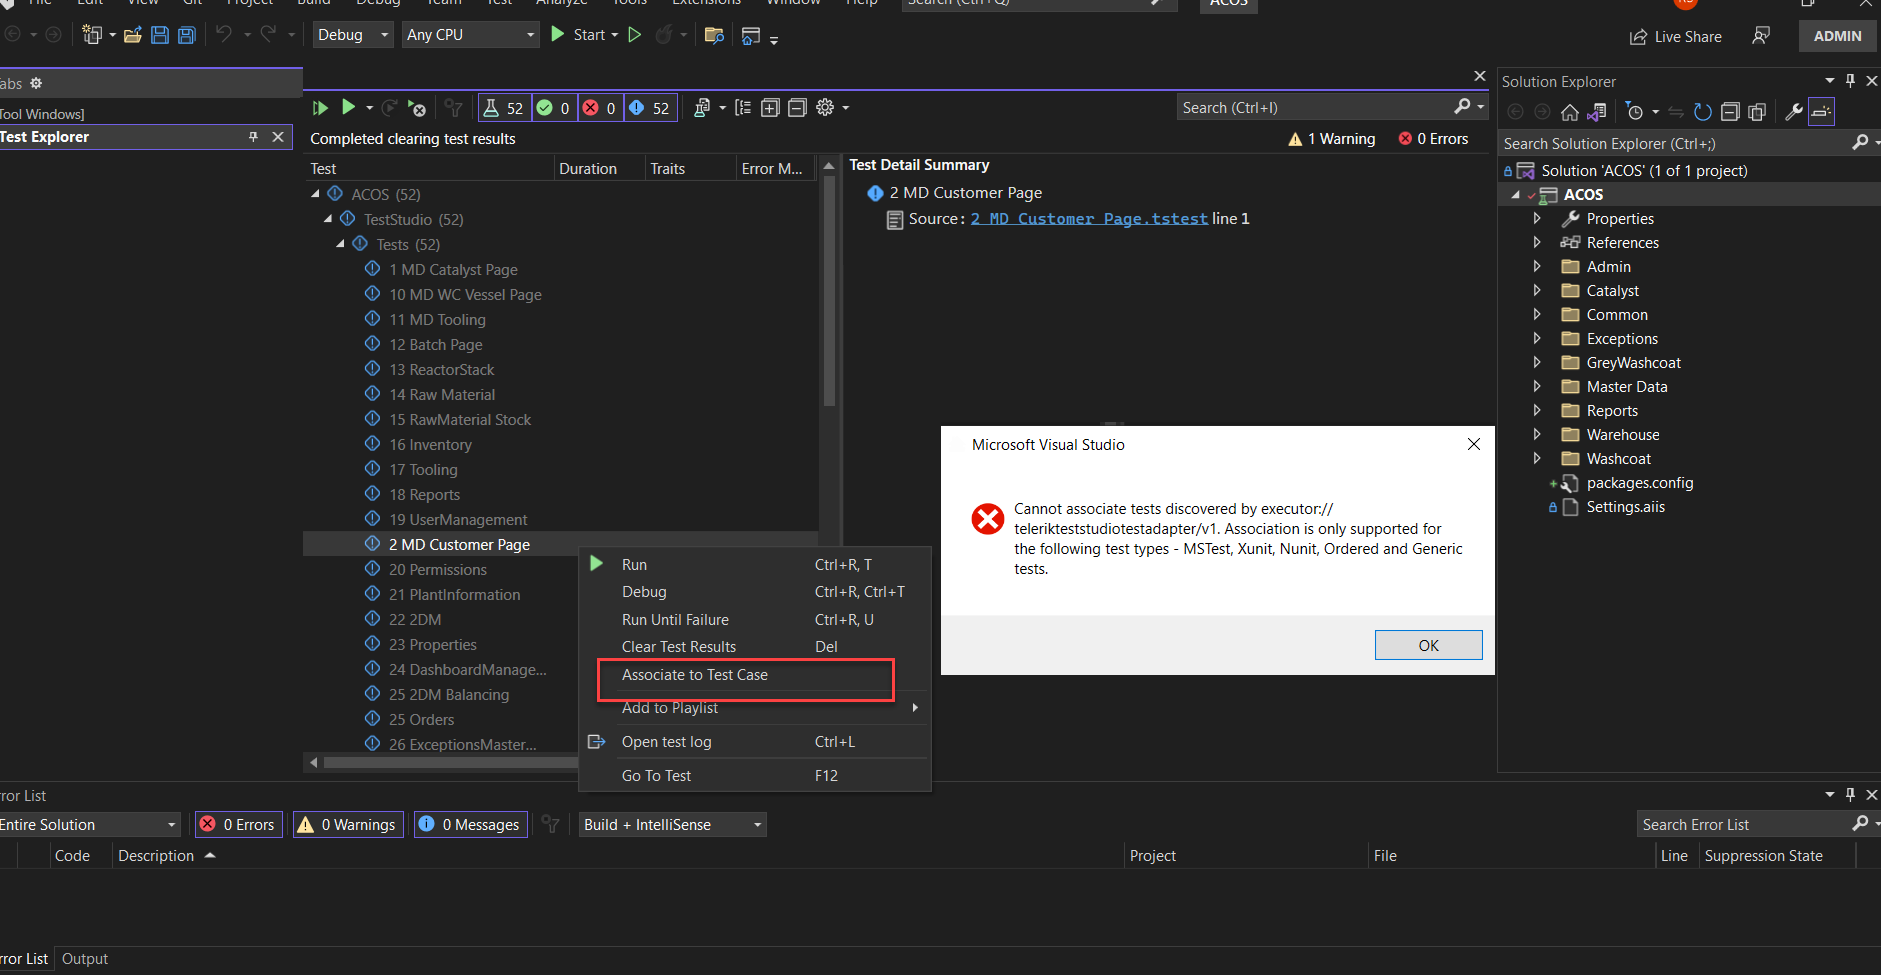Toggle the passed tests filter
The height and width of the screenshot is (975, 1881).
point(553,107)
